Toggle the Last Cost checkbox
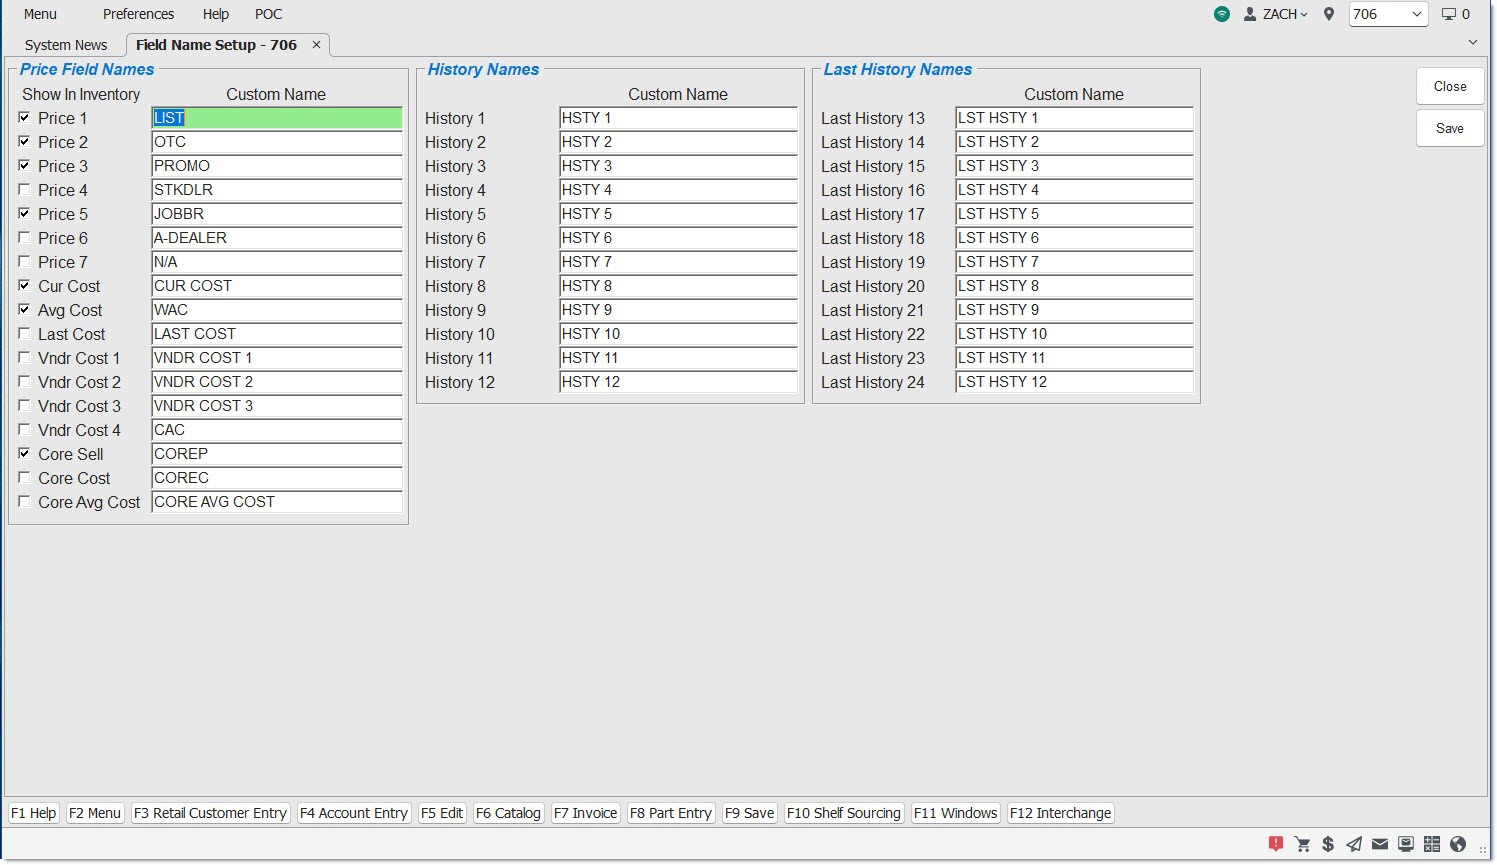The height and width of the screenshot is (865, 1497). tap(24, 334)
